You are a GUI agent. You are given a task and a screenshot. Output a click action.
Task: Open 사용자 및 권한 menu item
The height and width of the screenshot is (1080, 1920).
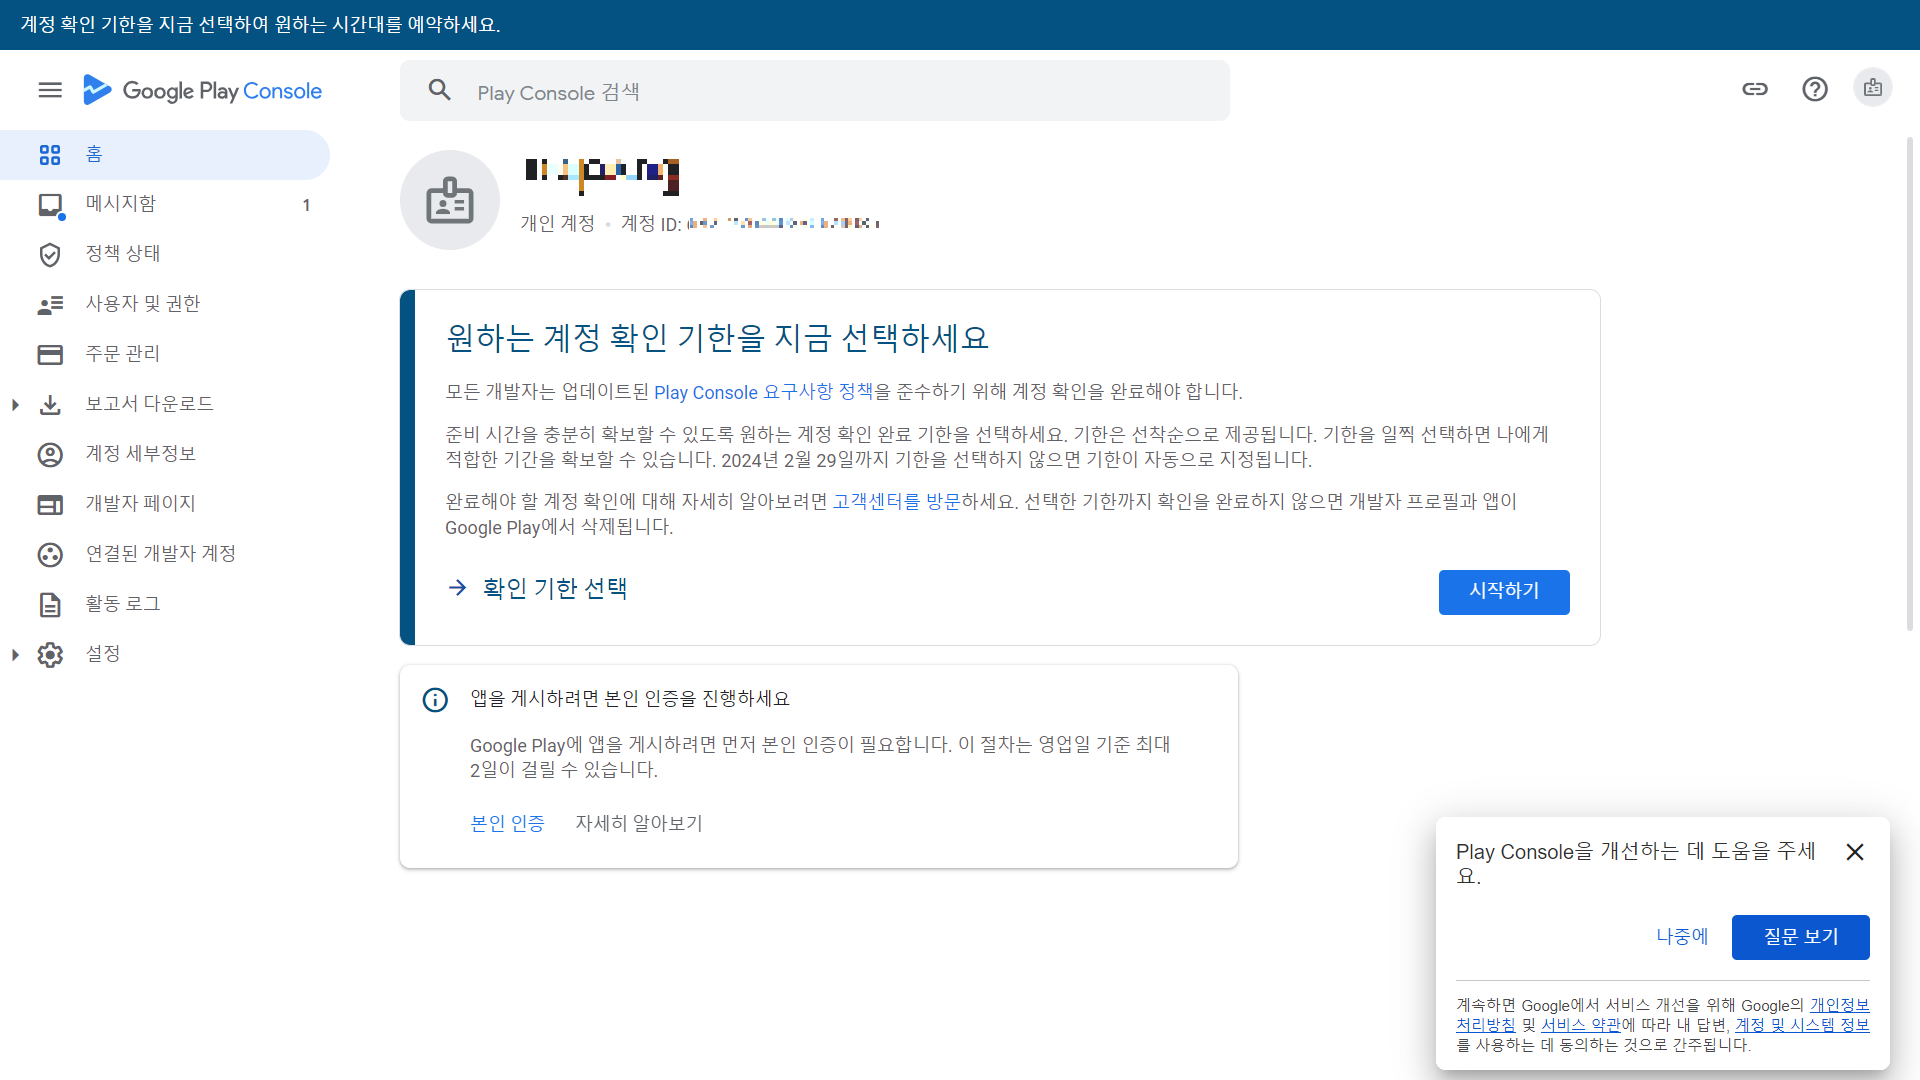click(x=165, y=304)
